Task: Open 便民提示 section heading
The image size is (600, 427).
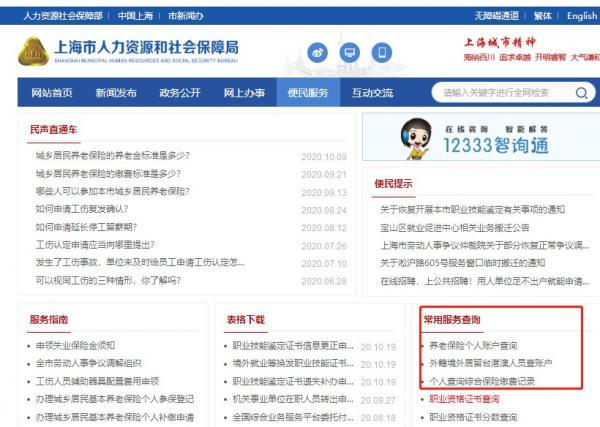Action: click(x=393, y=183)
